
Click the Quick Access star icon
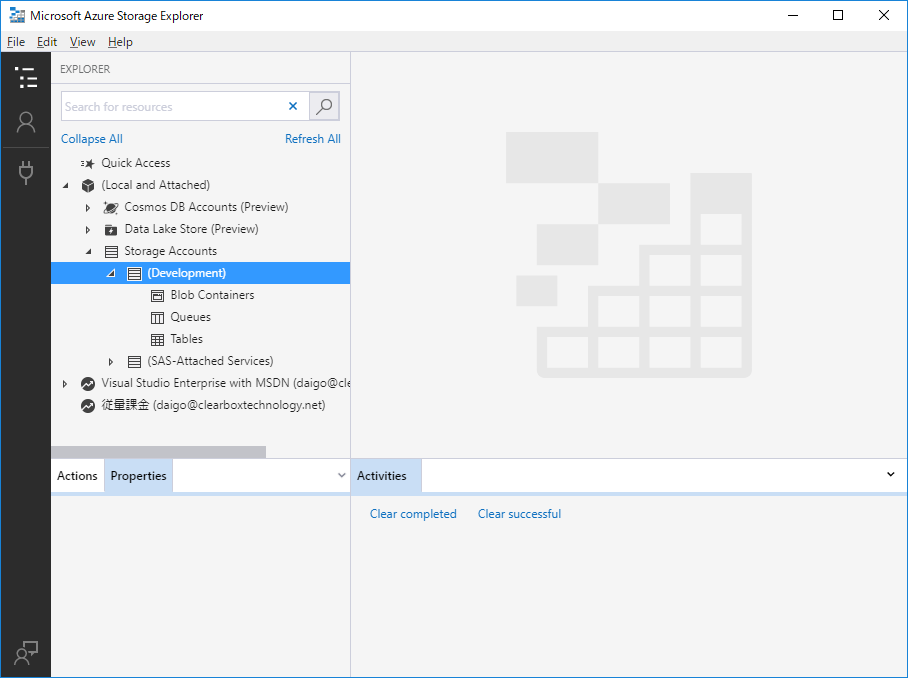pyautogui.click(x=87, y=163)
